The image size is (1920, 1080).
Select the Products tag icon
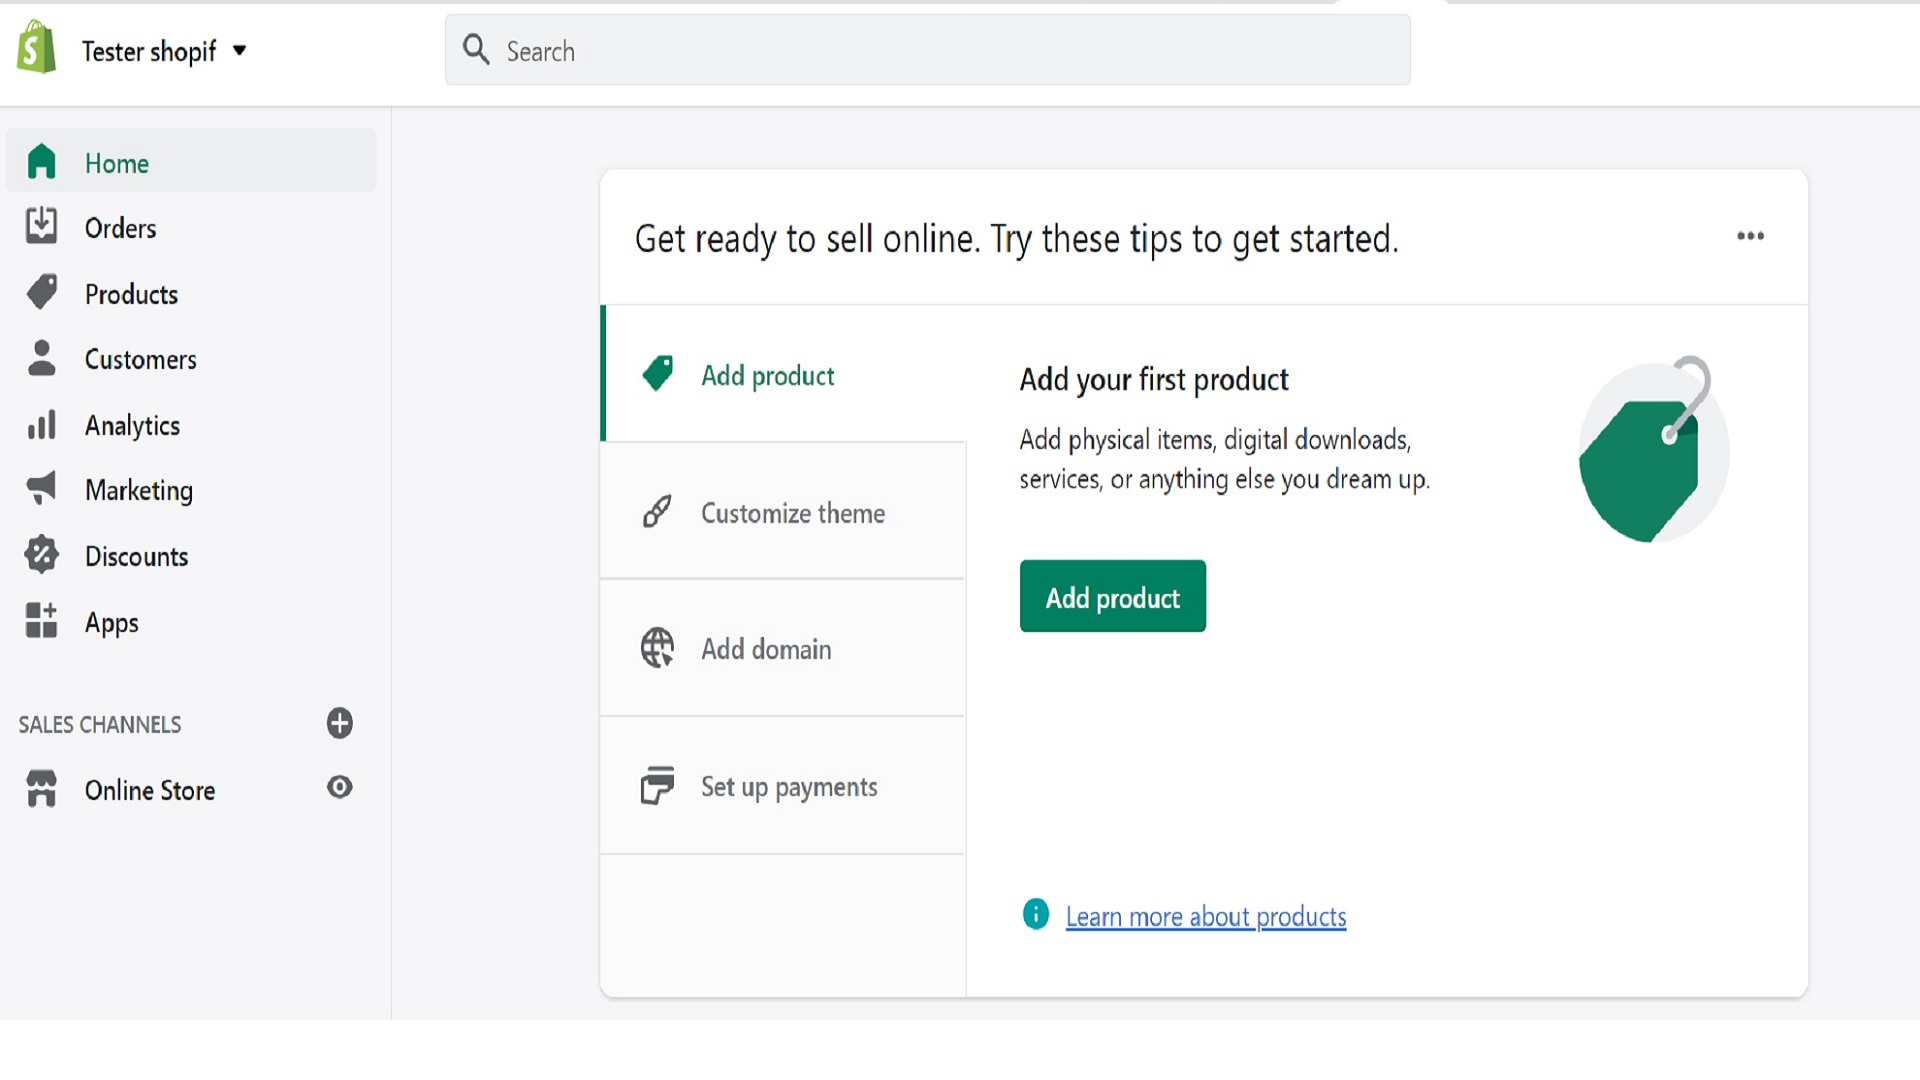coord(41,292)
